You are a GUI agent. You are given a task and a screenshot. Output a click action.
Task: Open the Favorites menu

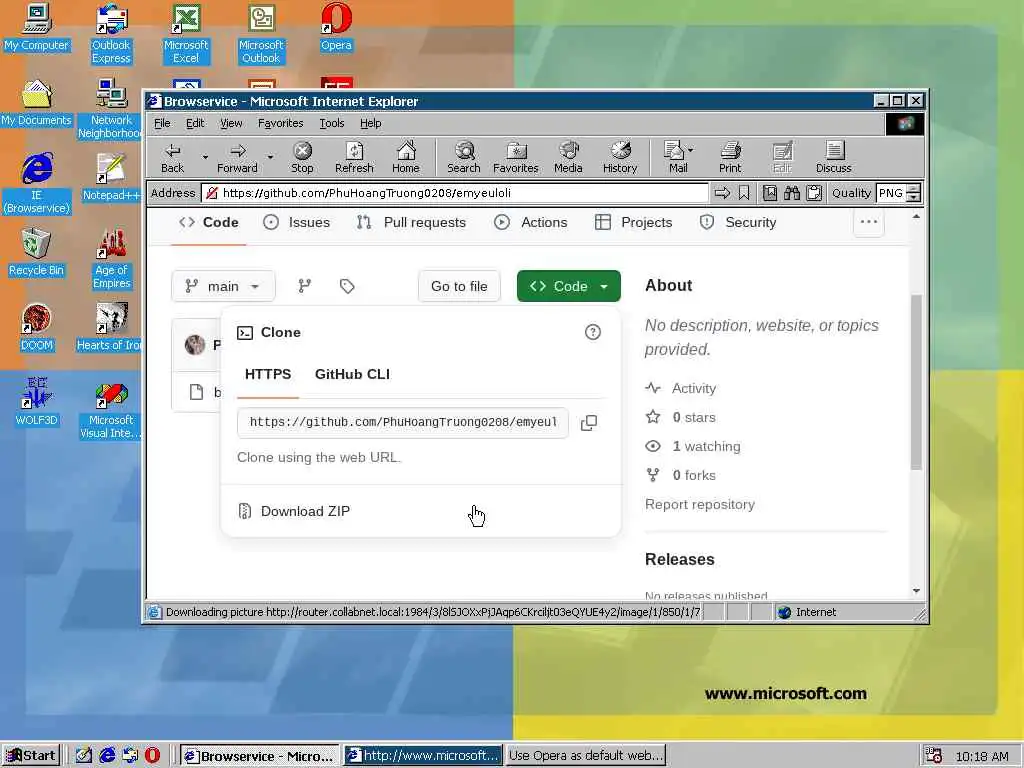pyautogui.click(x=280, y=123)
